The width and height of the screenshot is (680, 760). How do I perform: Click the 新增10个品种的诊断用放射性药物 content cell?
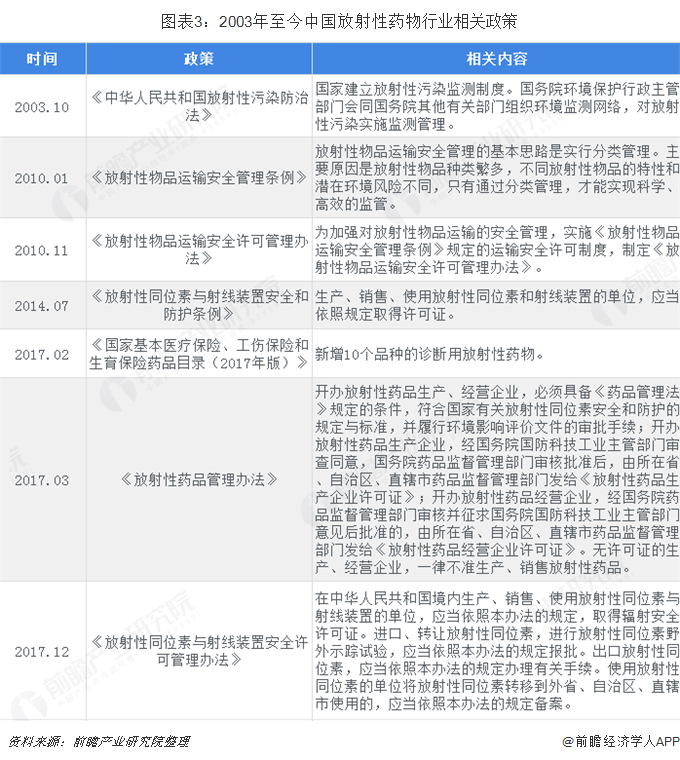click(430, 354)
